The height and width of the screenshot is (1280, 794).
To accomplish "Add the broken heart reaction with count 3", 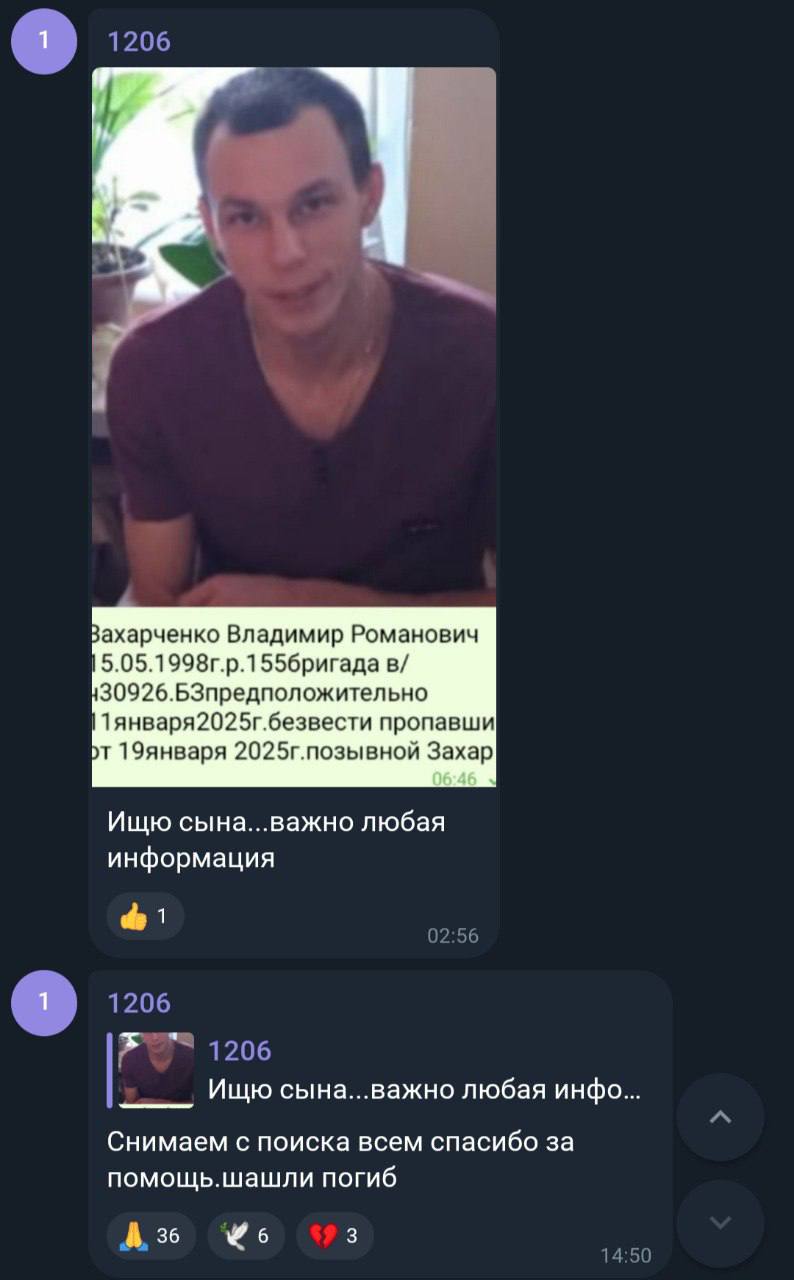I will pos(335,1236).
